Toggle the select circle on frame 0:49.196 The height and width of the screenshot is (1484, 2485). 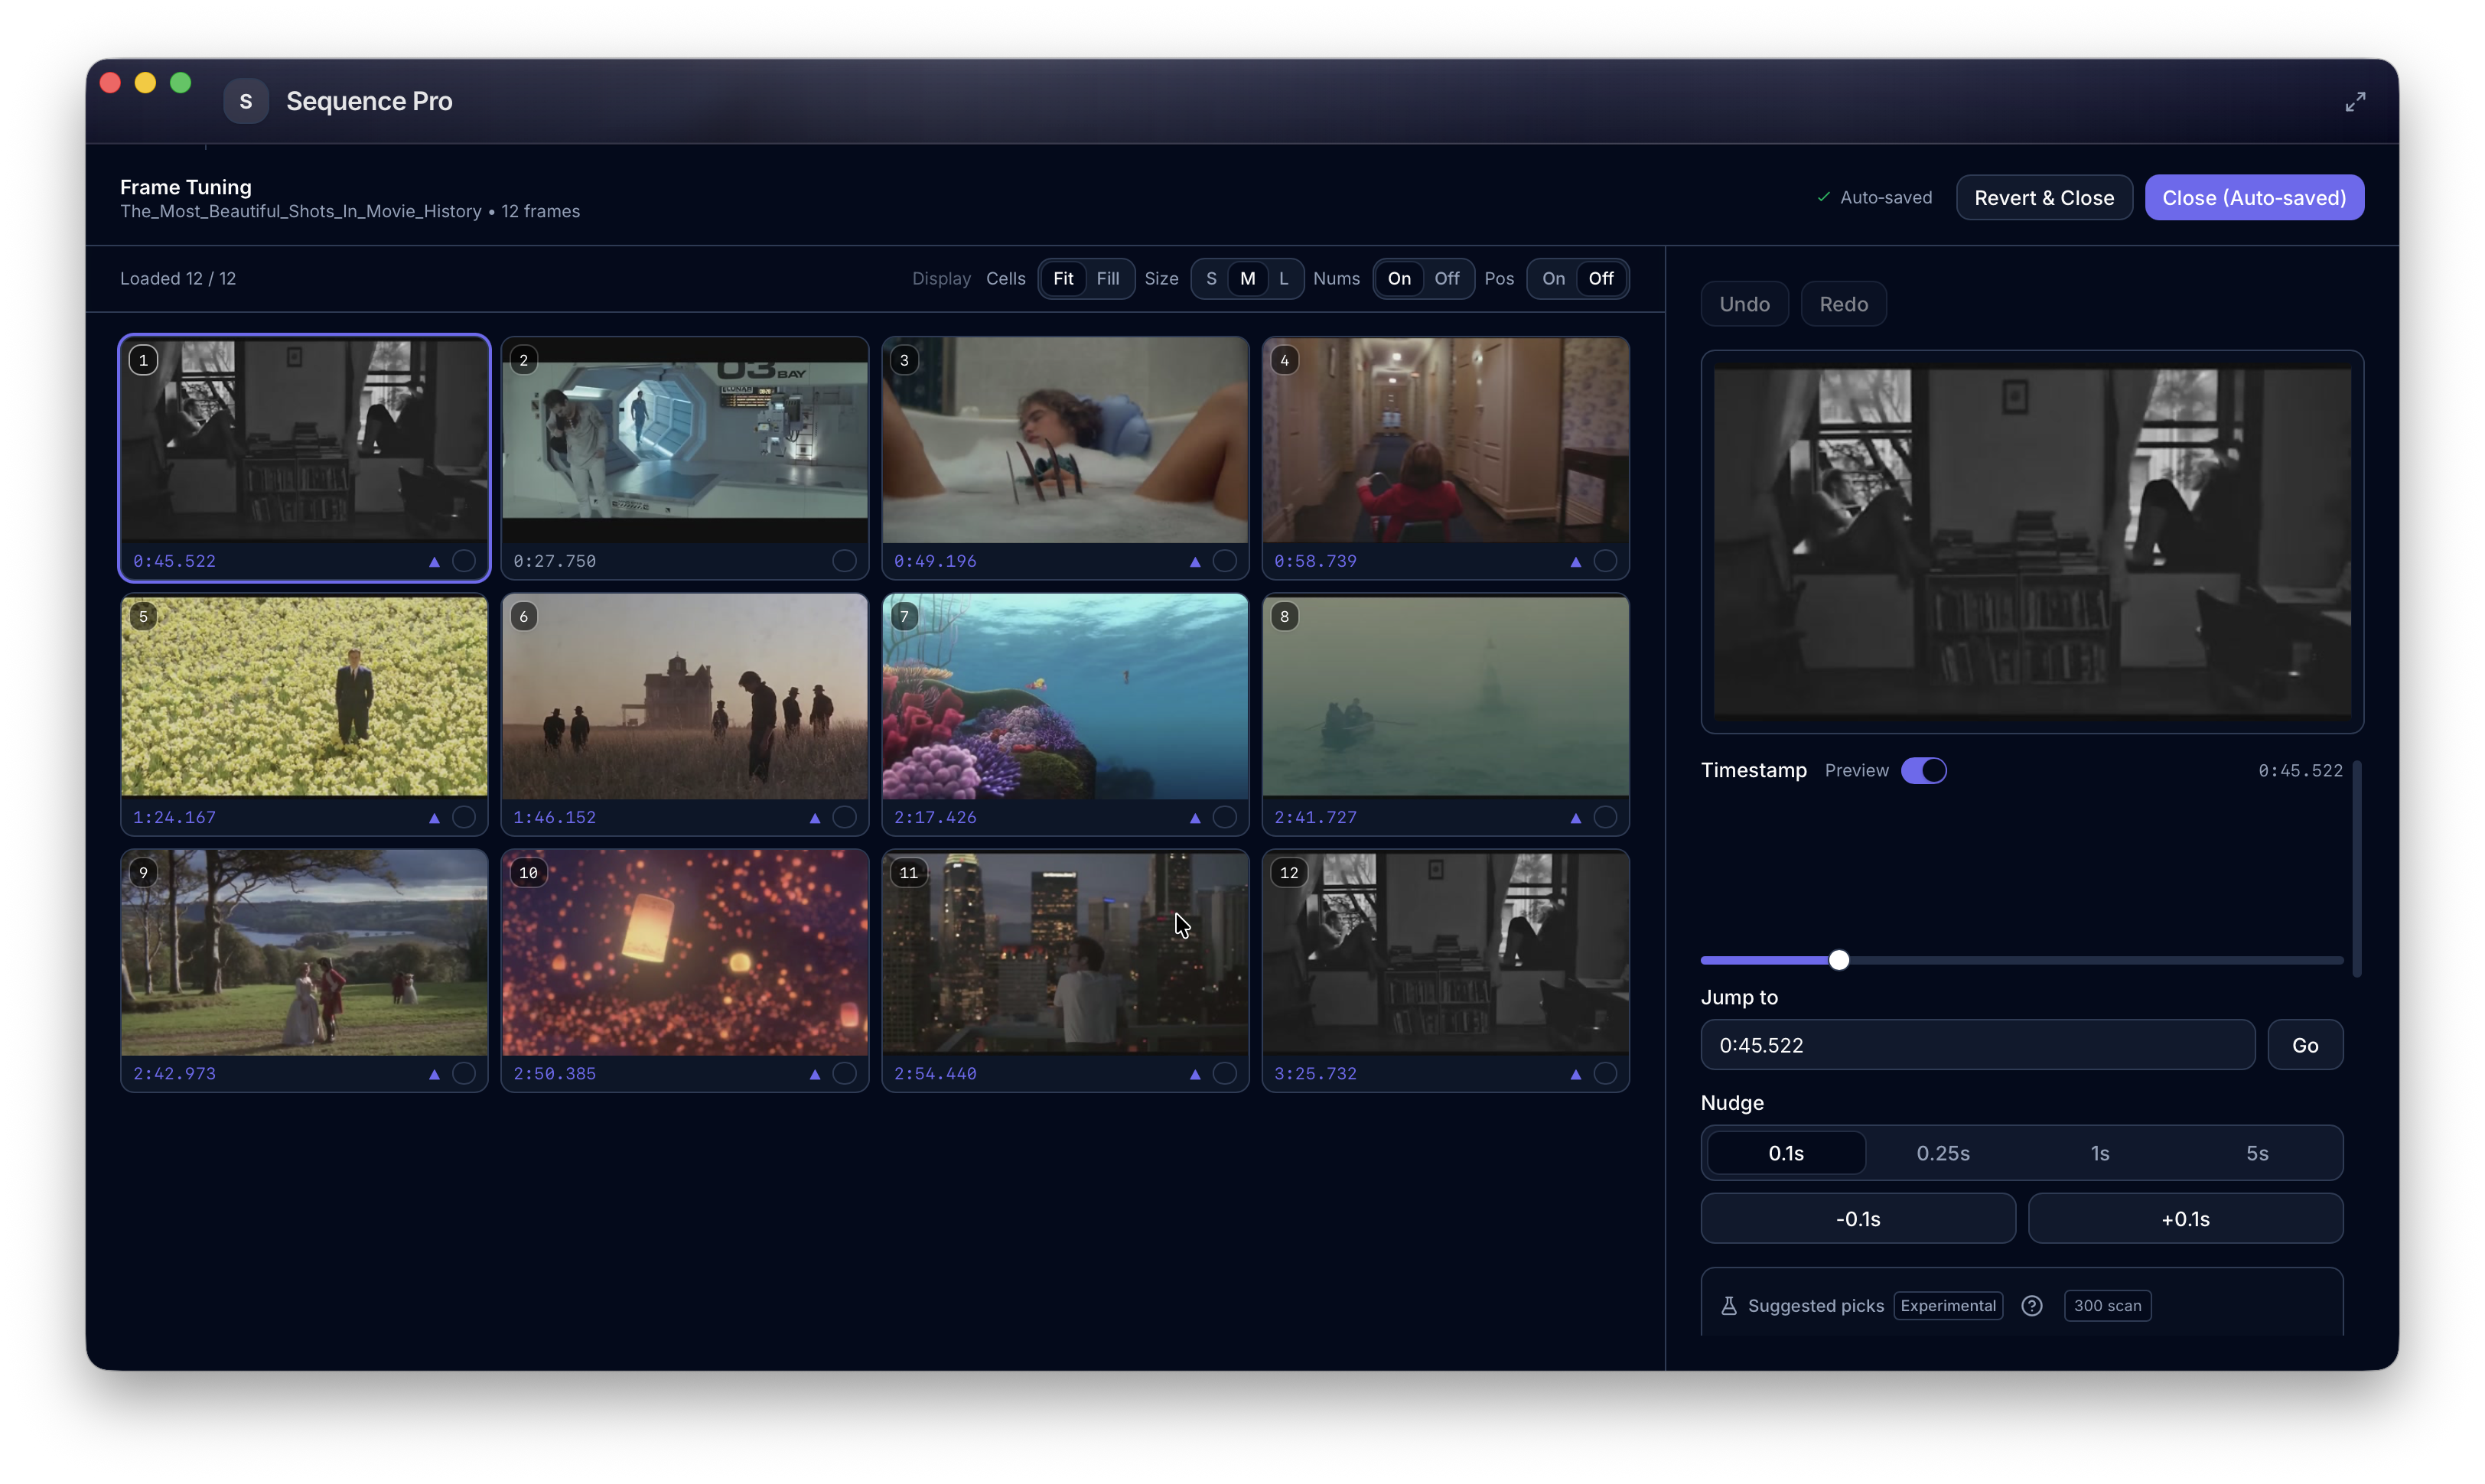[1225, 561]
